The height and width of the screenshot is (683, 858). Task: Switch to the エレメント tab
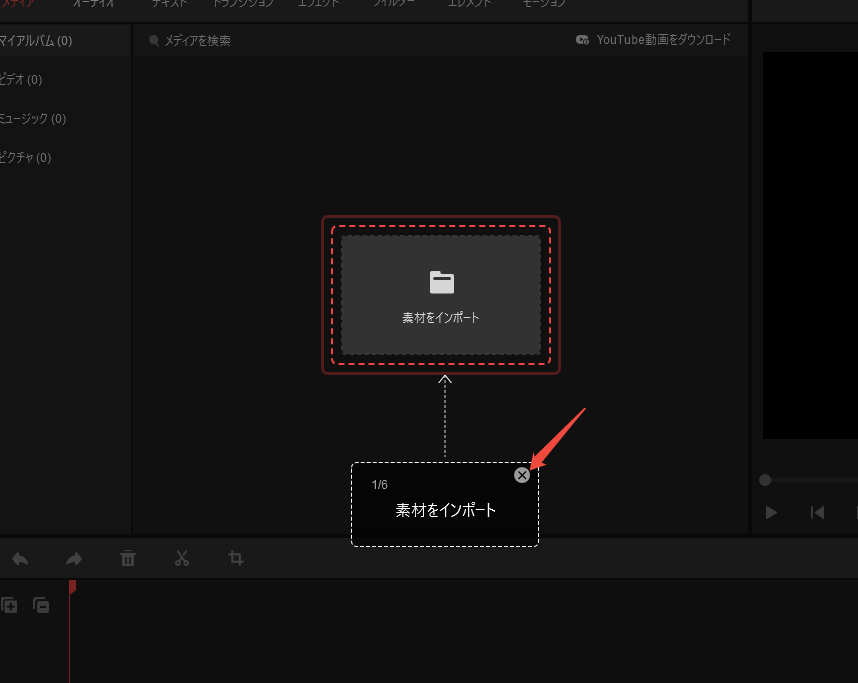(x=469, y=3)
